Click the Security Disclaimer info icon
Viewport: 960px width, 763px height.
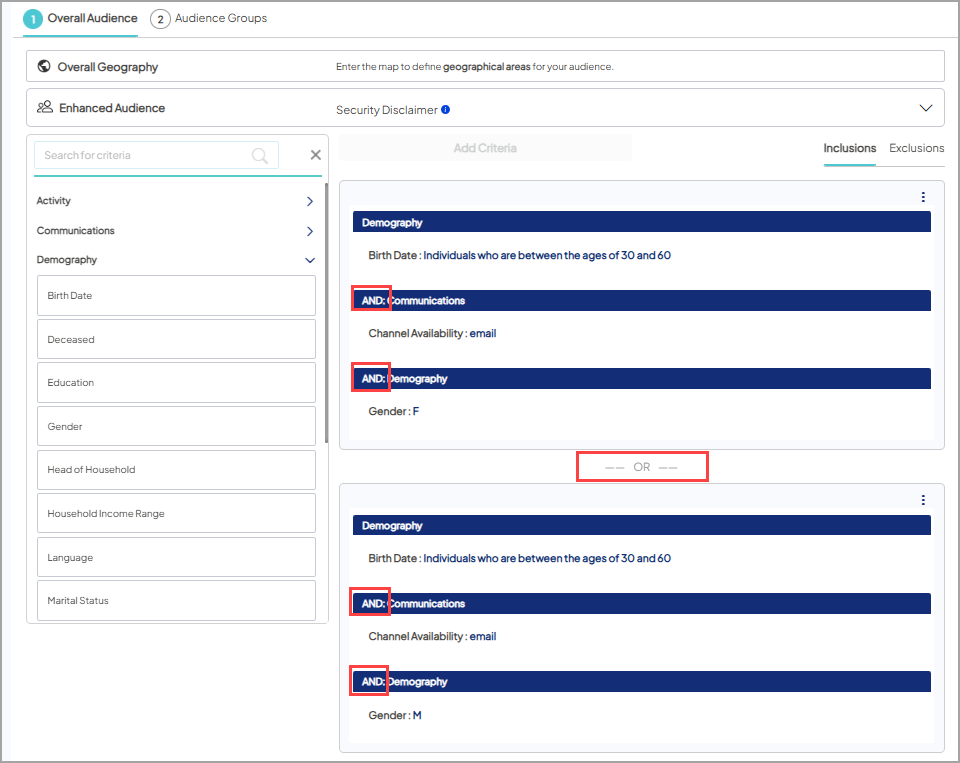(x=446, y=110)
